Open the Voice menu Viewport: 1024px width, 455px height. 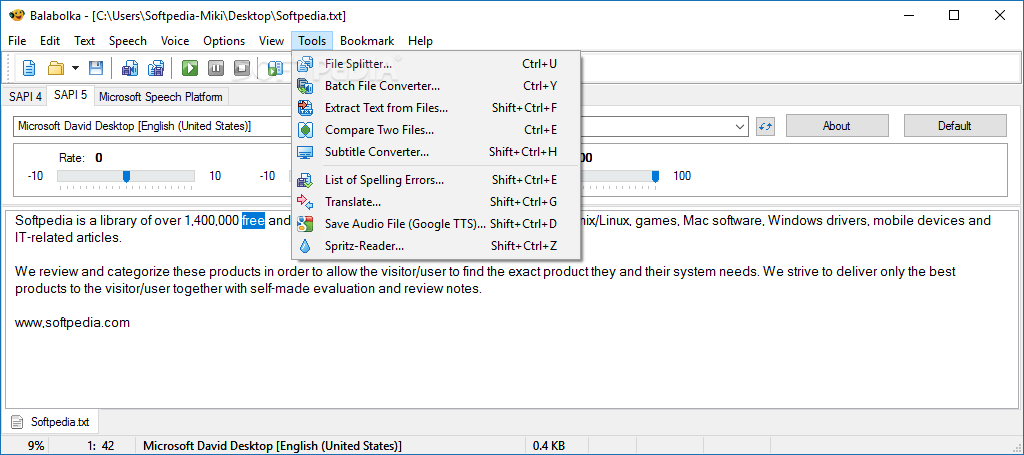point(175,40)
